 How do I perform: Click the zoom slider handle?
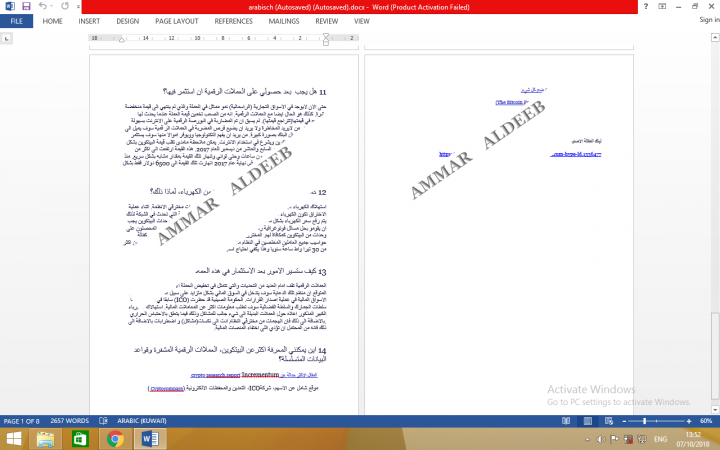coord(645,421)
